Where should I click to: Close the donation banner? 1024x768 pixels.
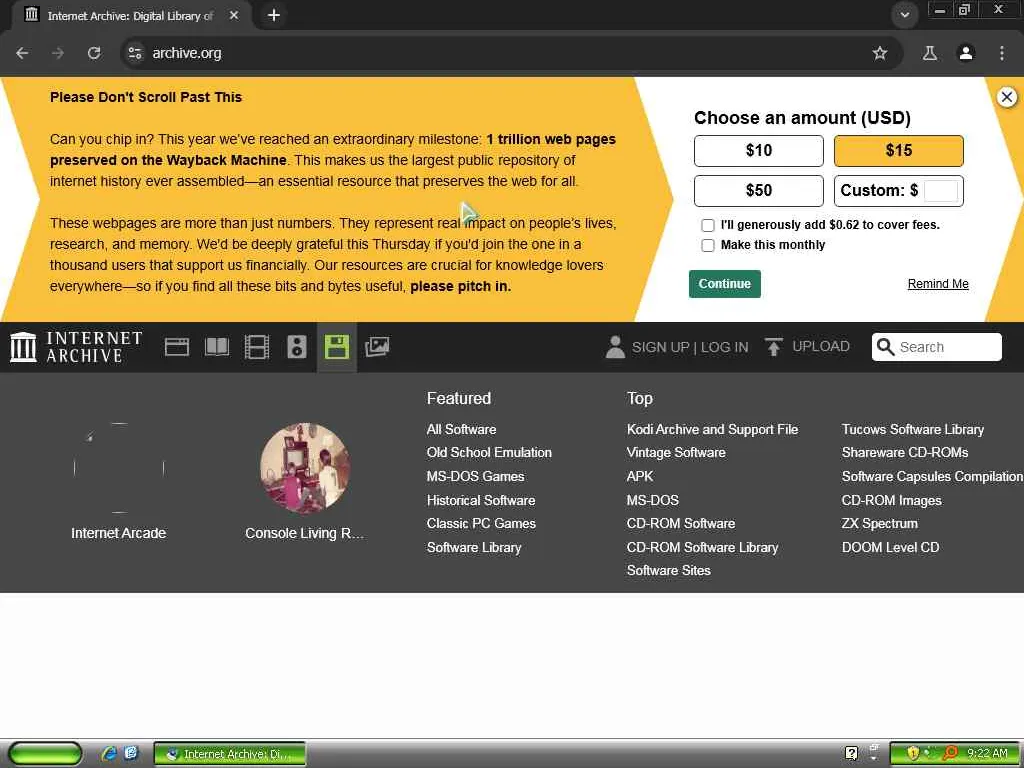(1006, 97)
